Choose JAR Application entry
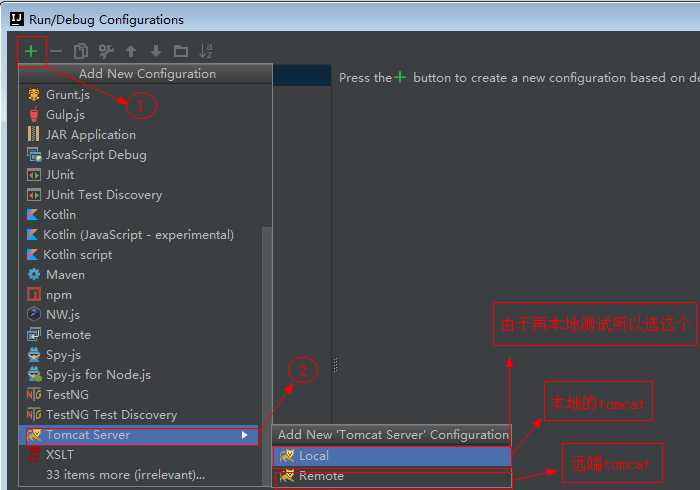700x490 pixels. [140, 135]
